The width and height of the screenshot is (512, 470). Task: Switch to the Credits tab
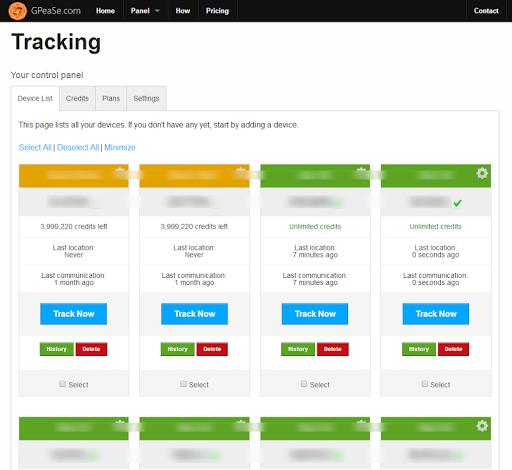[x=77, y=98]
